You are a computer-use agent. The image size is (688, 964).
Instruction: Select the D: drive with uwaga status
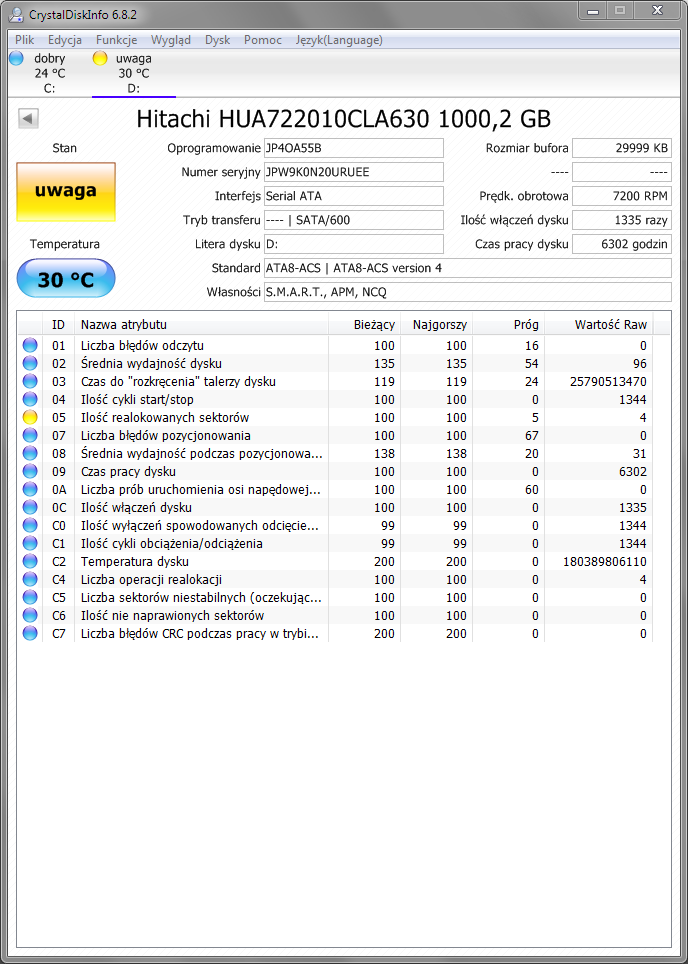pyautogui.click(x=133, y=73)
